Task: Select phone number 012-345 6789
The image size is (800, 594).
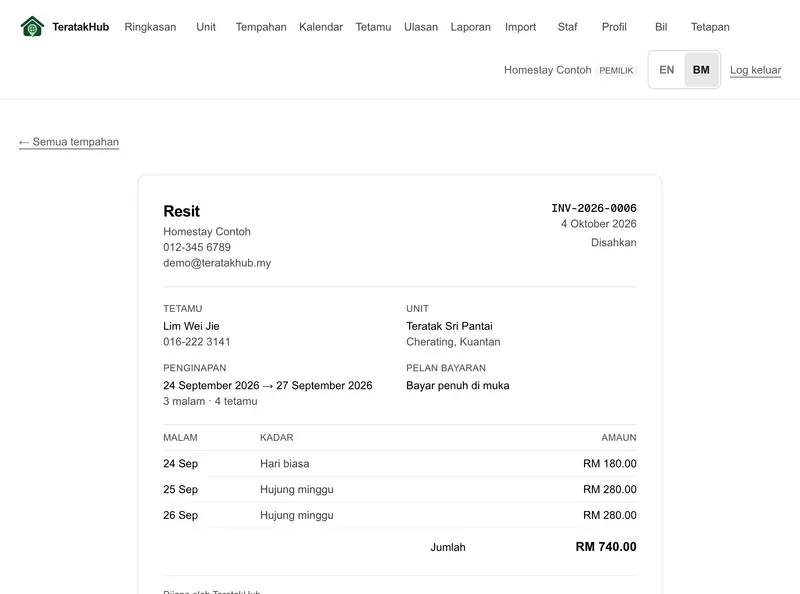Action: [197, 248]
